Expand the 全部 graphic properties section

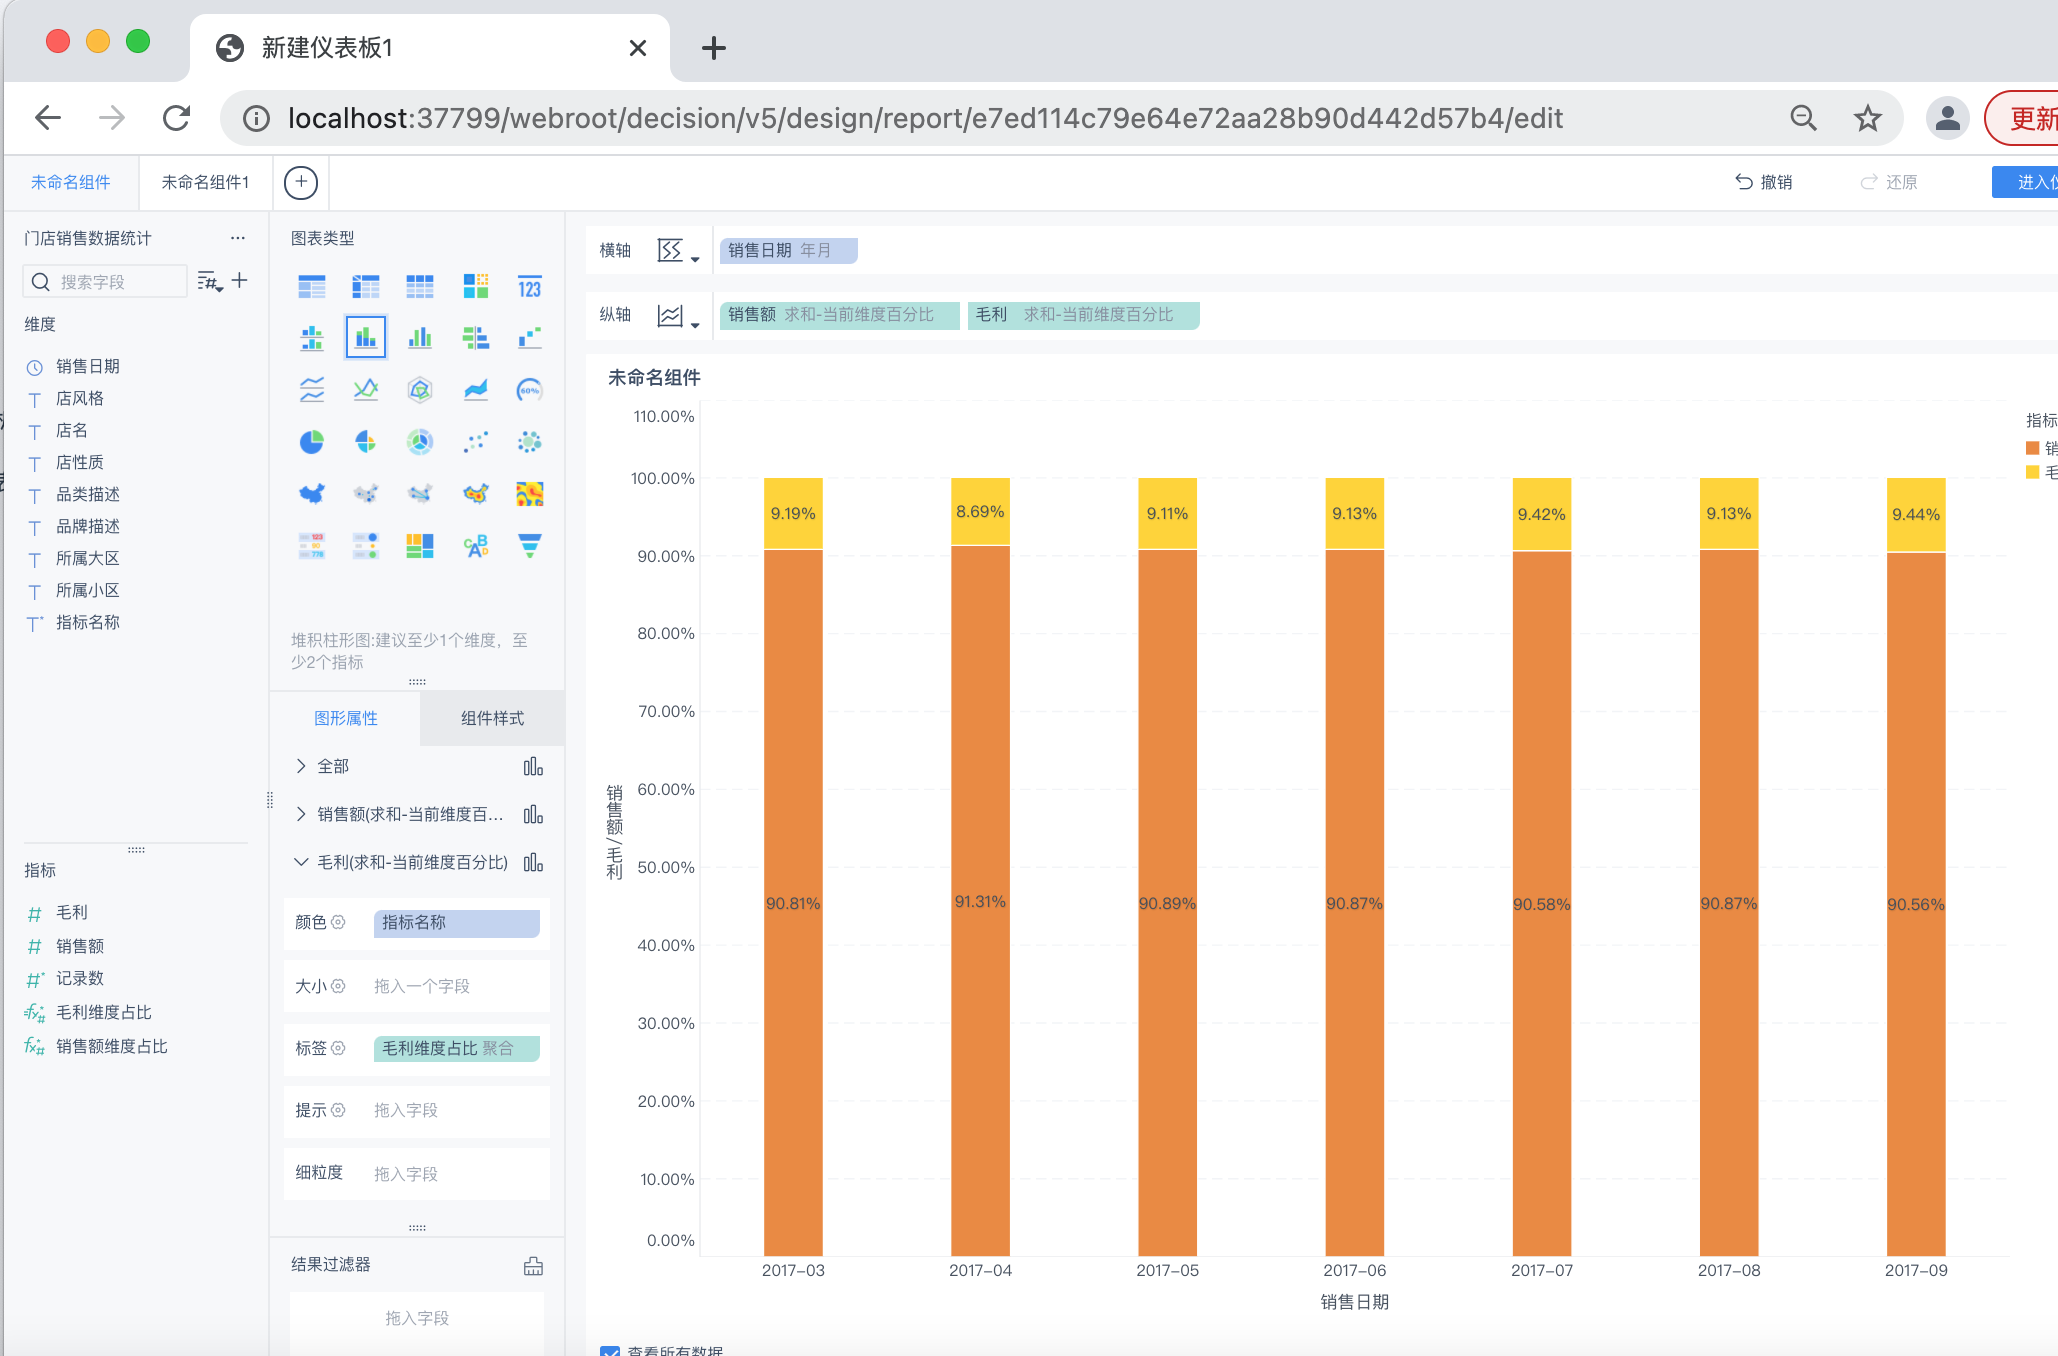[x=301, y=766]
